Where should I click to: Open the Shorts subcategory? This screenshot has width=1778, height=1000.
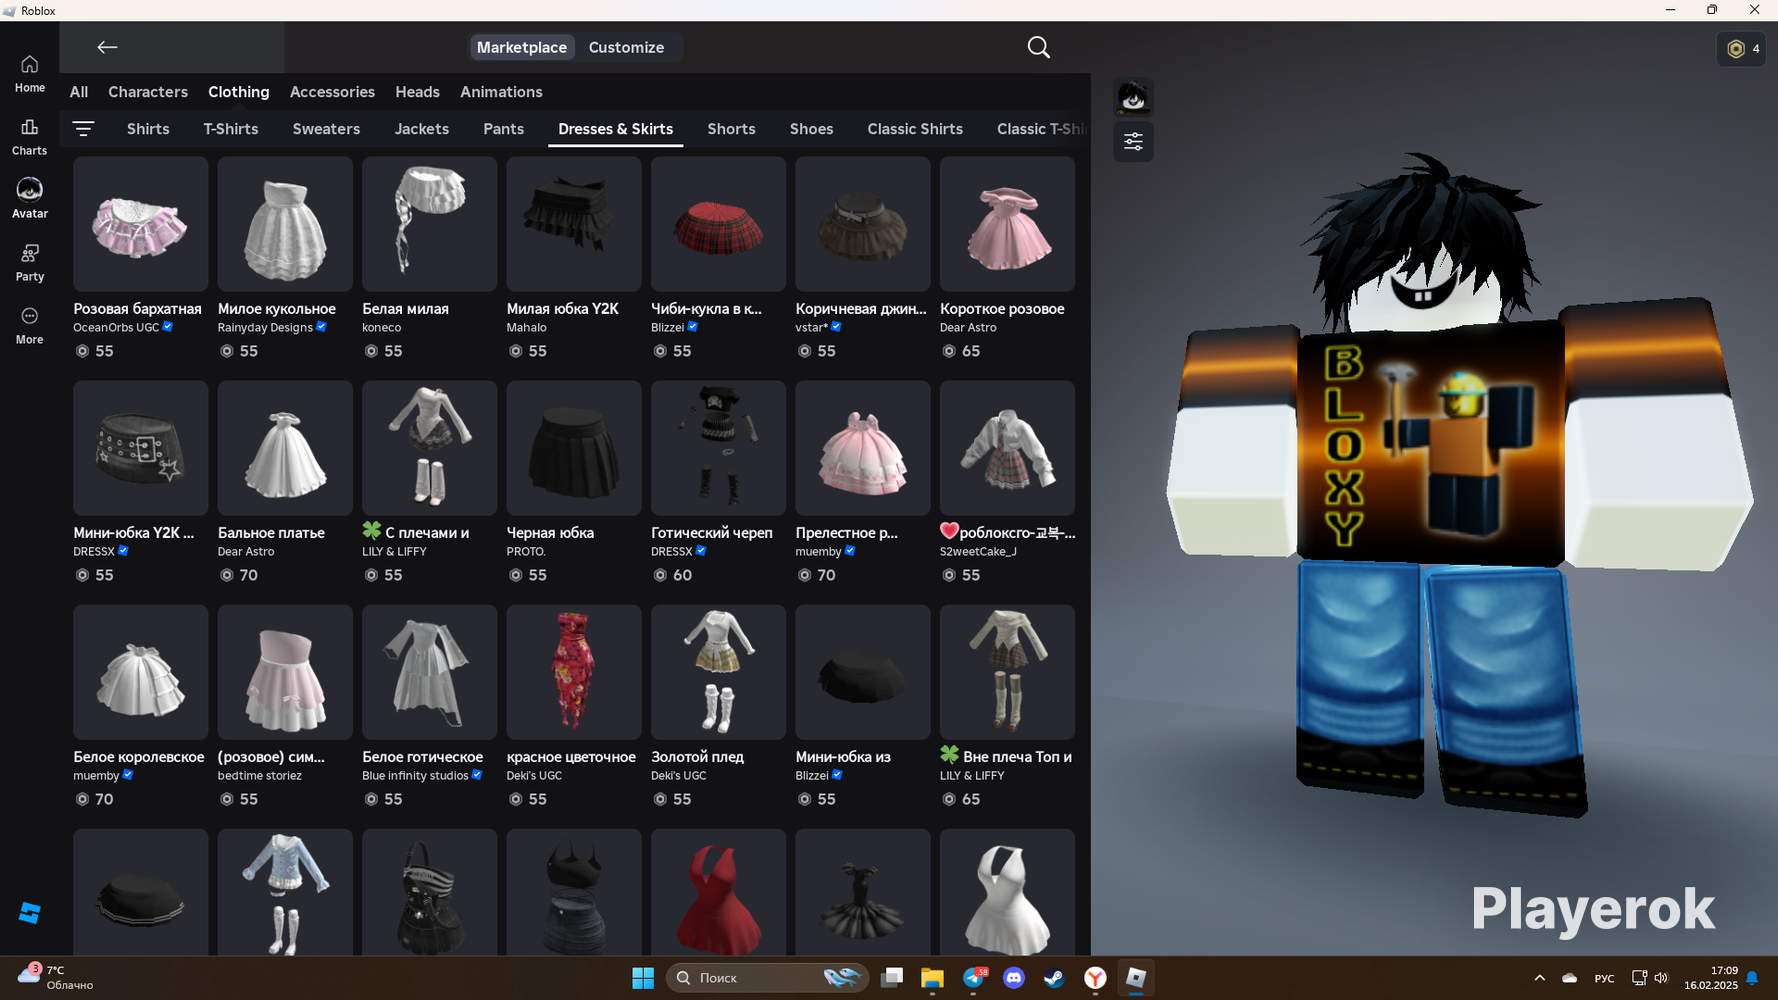pos(731,129)
